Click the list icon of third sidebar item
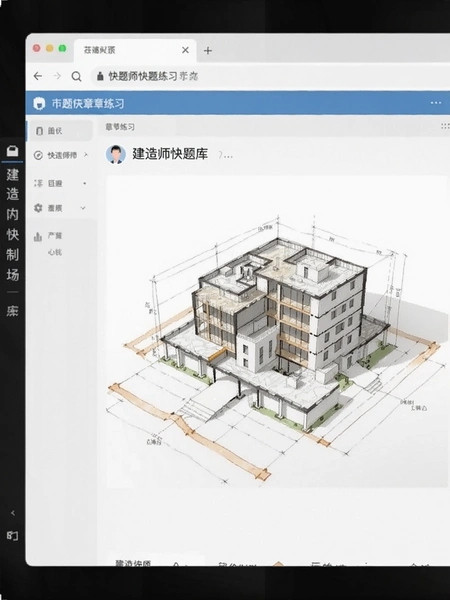Image resolution: width=450 pixels, height=600 pixels. [x=38, y=184]
